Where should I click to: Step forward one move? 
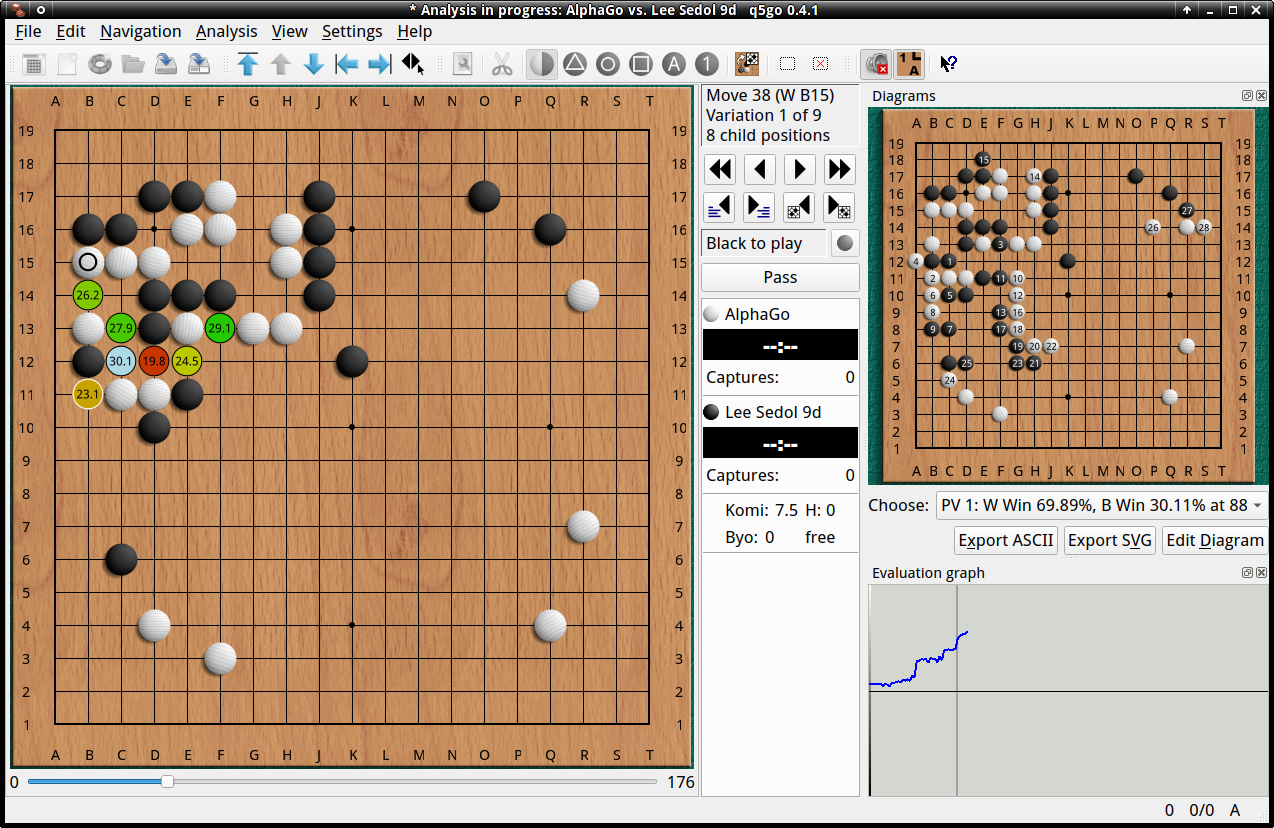coord(800,168)
